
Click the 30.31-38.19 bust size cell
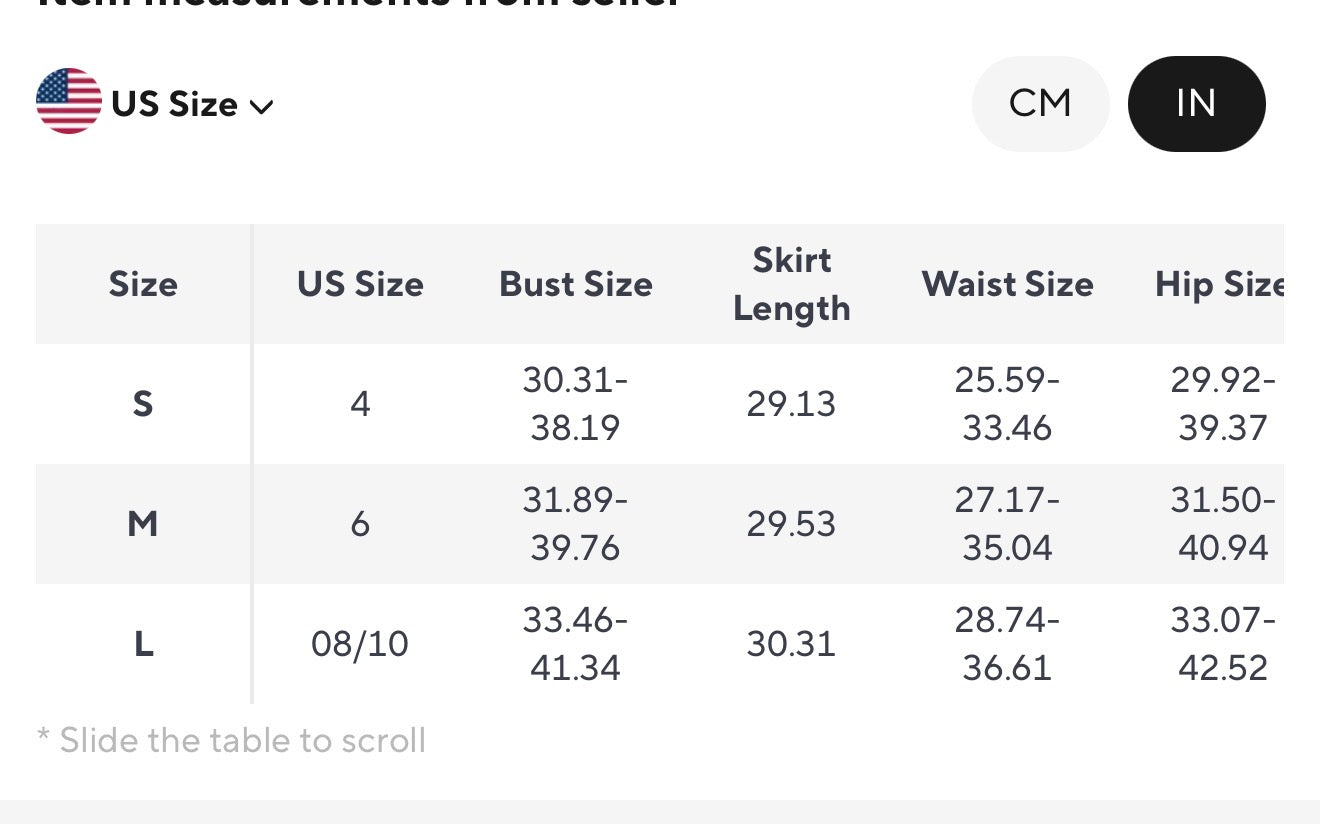tap(575, 404)
